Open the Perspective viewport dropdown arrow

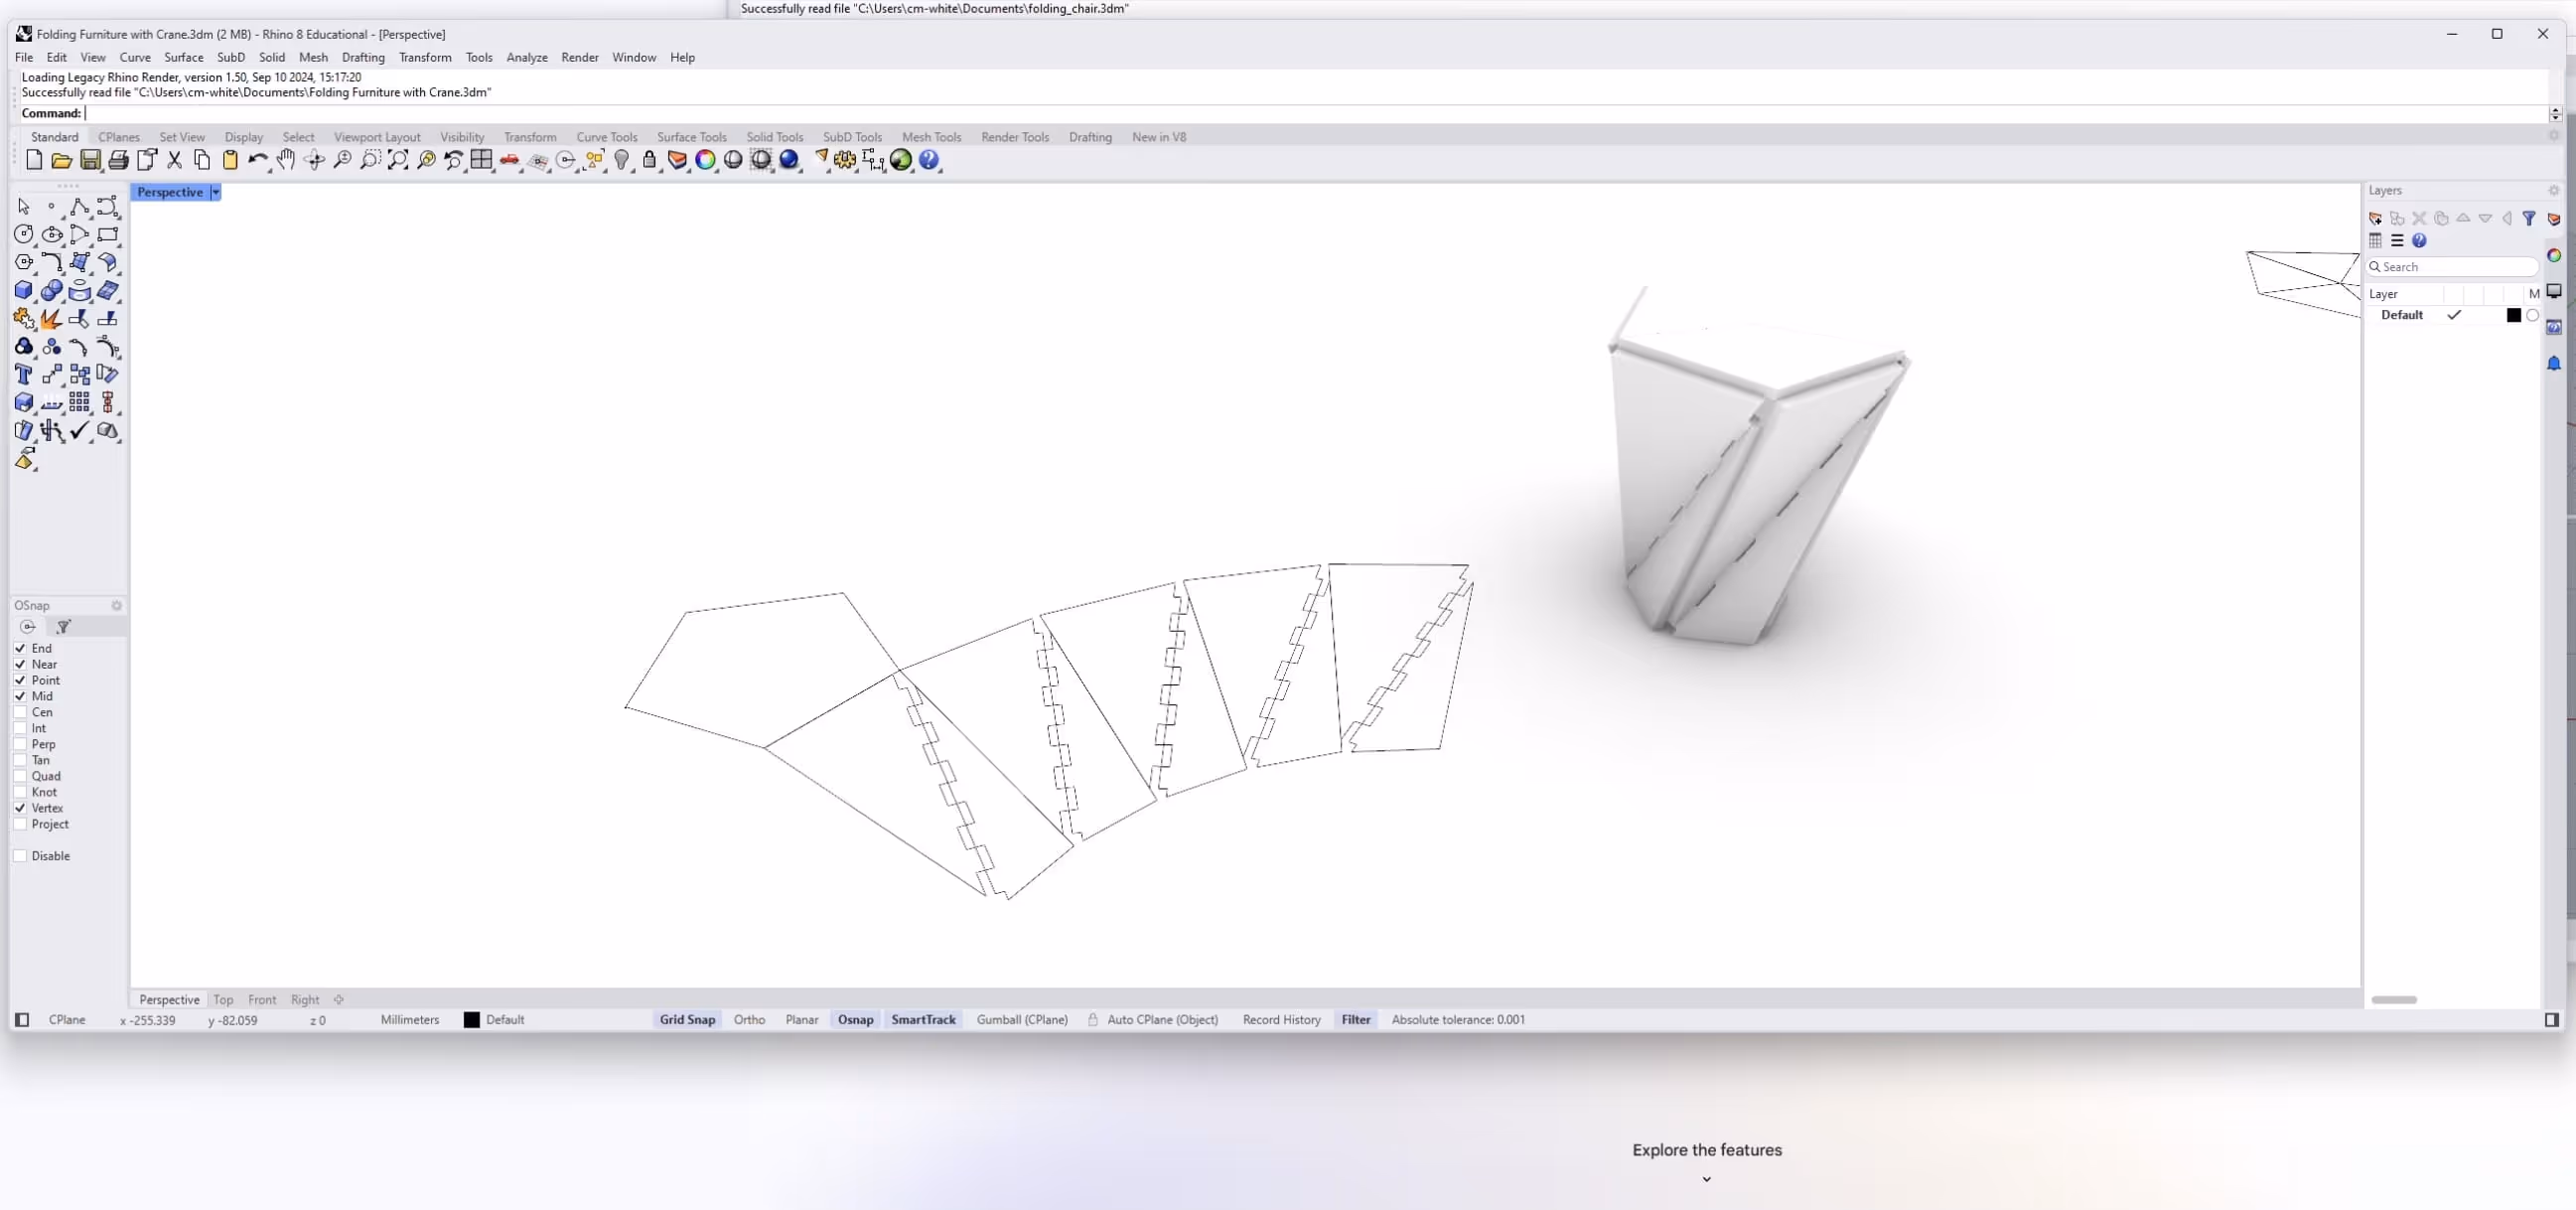pos(215,192)
